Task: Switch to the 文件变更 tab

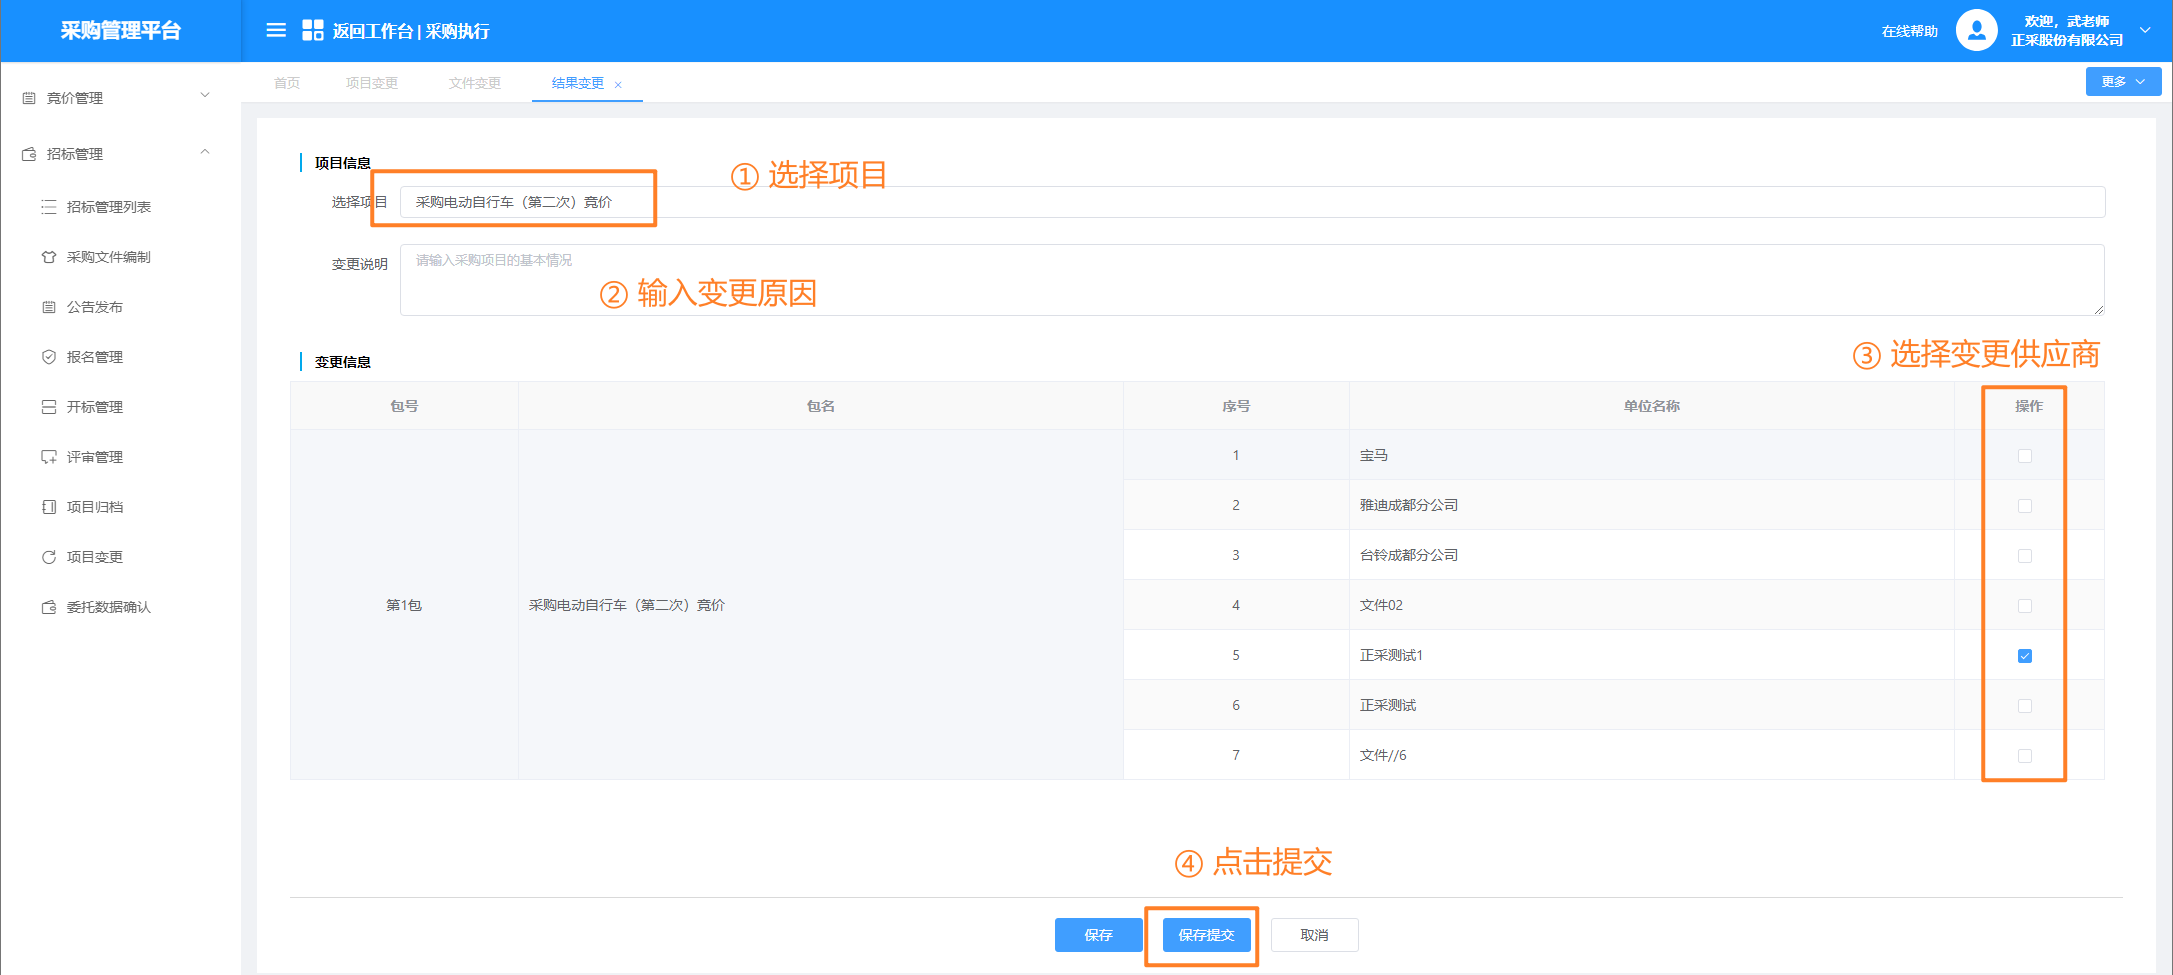Action: click(x=474, y=83)
